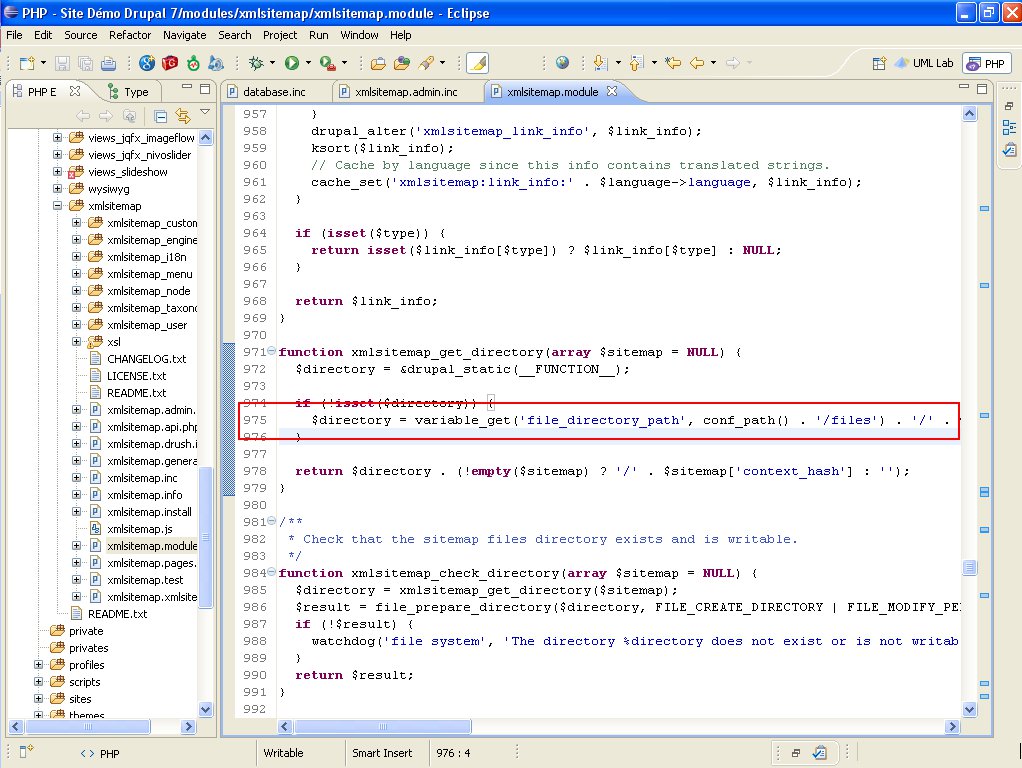Click the Open Perspective icon
1022x768 pixels.
(x=879, y=63)
